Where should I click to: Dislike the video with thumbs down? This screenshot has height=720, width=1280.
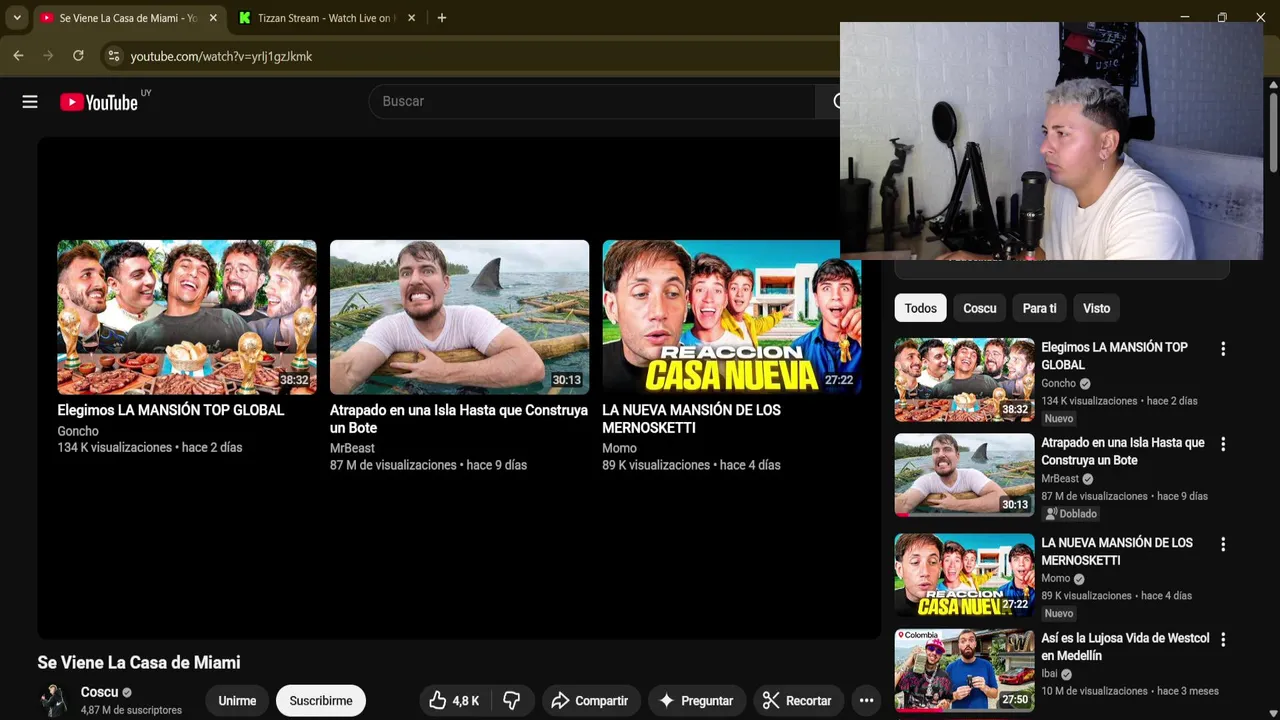pyautogui.click(x=512, y=701)
